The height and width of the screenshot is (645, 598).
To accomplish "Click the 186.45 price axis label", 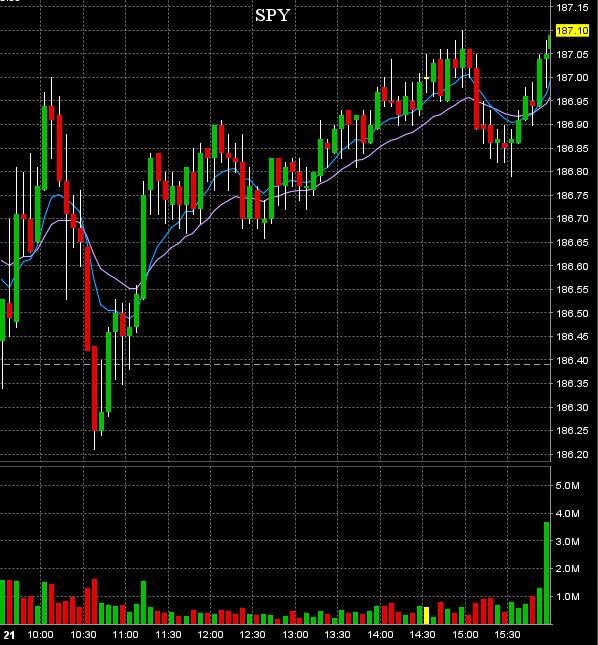I will point(572,336).
